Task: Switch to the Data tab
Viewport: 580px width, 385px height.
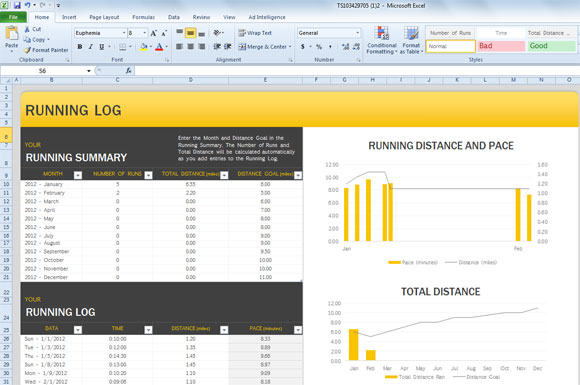Action: 173,17
